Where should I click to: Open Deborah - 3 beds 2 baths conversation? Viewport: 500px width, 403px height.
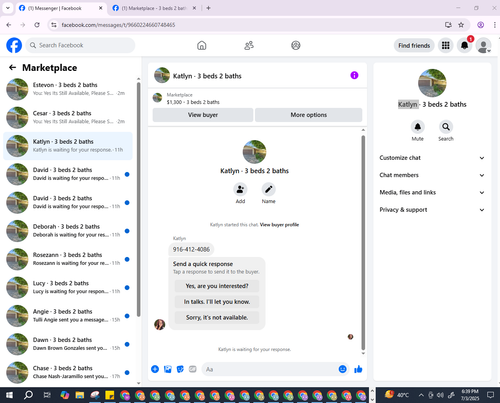pos(68,231)
